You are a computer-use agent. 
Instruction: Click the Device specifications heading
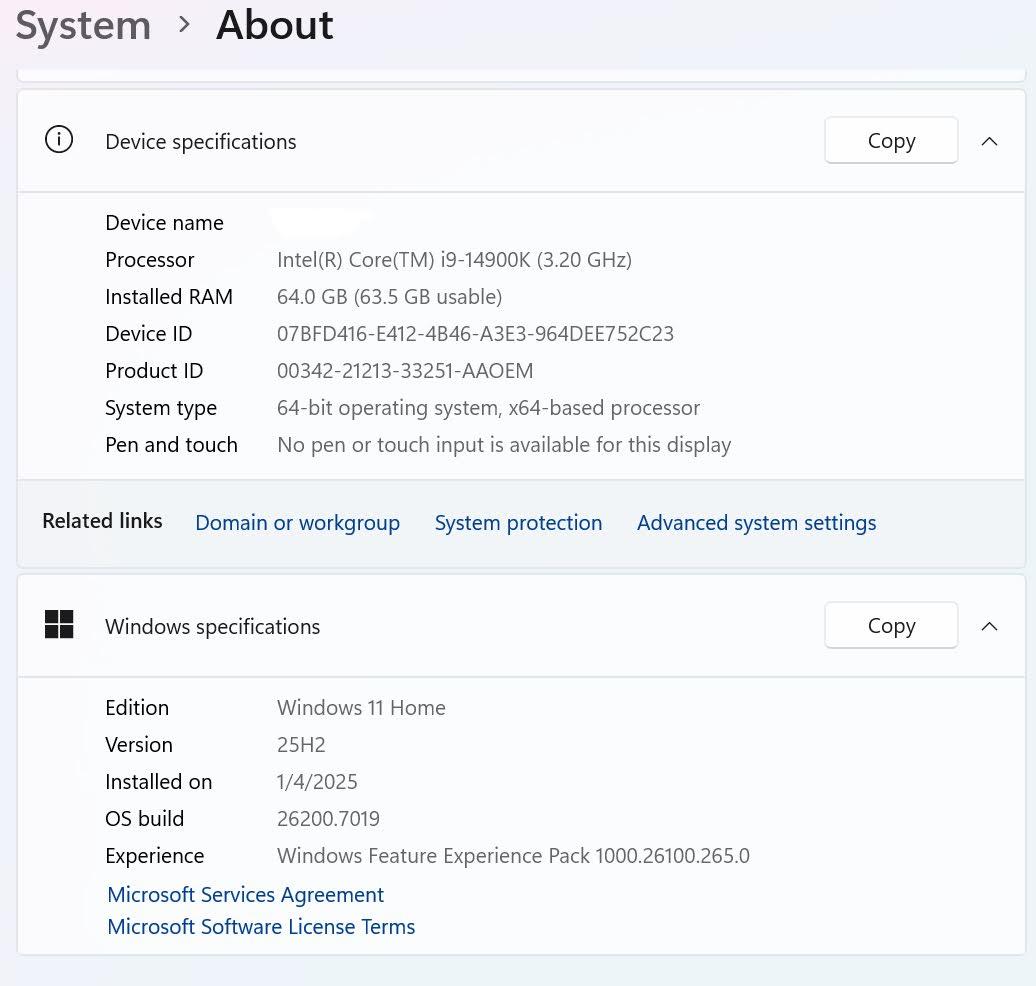(200, 142)
